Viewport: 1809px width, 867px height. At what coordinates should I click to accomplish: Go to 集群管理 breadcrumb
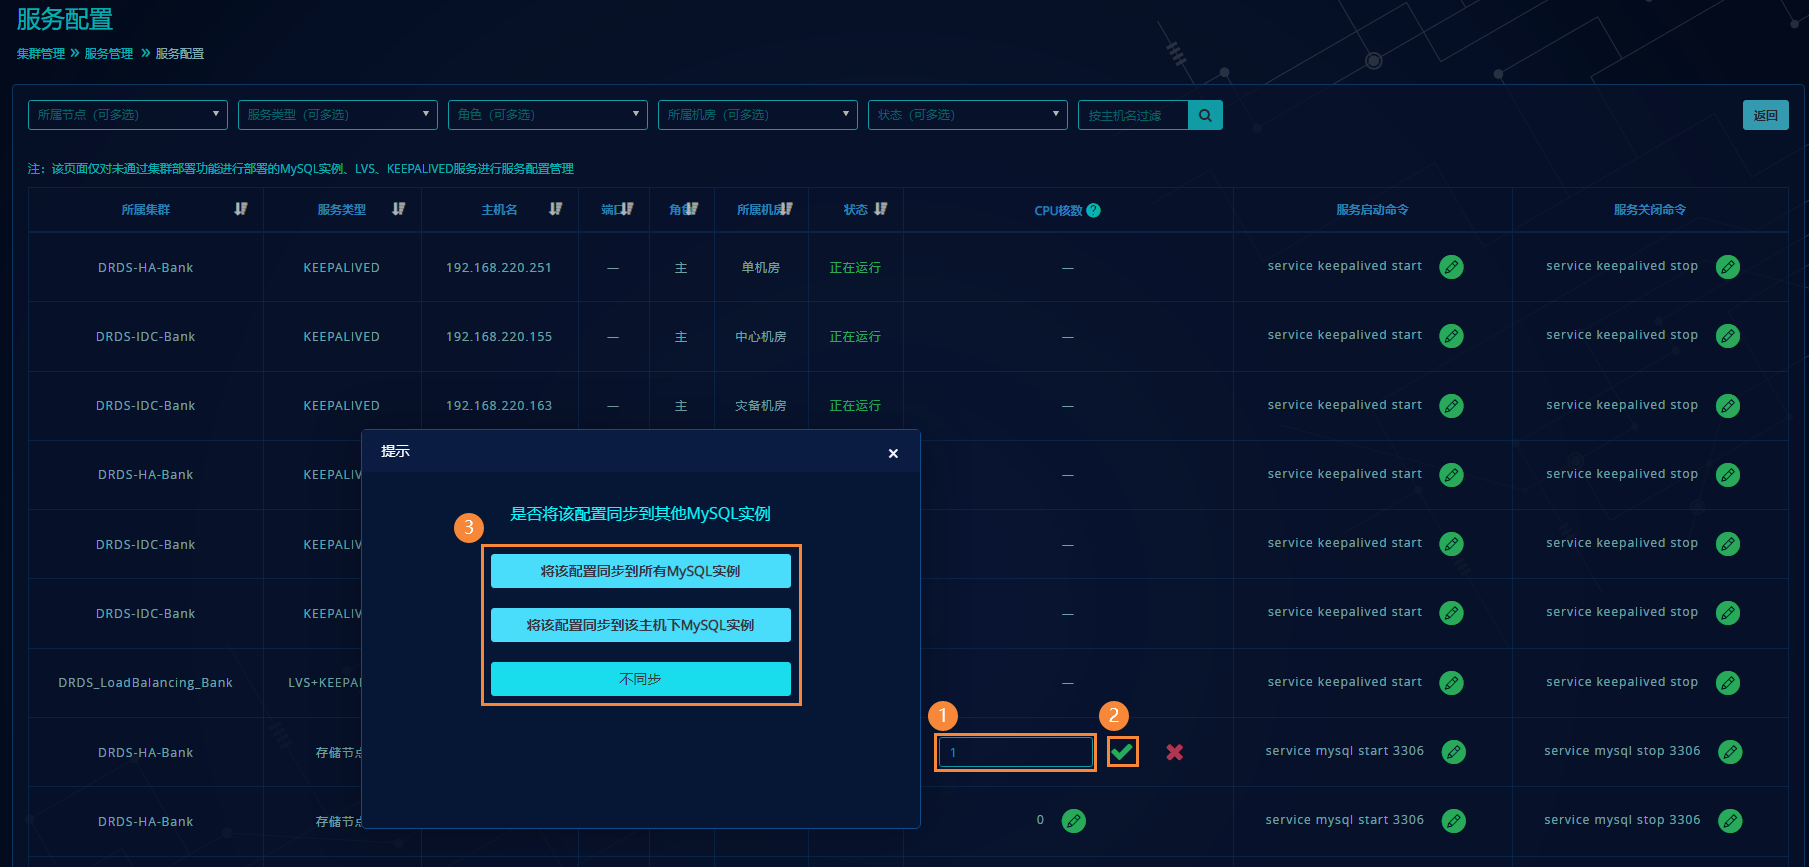pos(41,54)
